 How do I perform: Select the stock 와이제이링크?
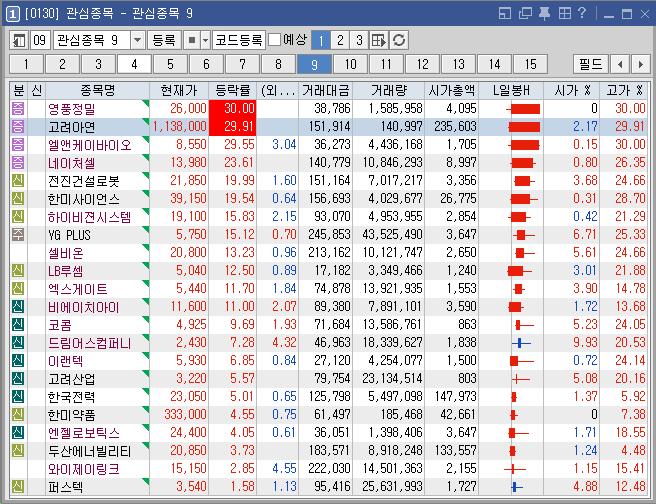pyautogui.click(x=84, y=469)
